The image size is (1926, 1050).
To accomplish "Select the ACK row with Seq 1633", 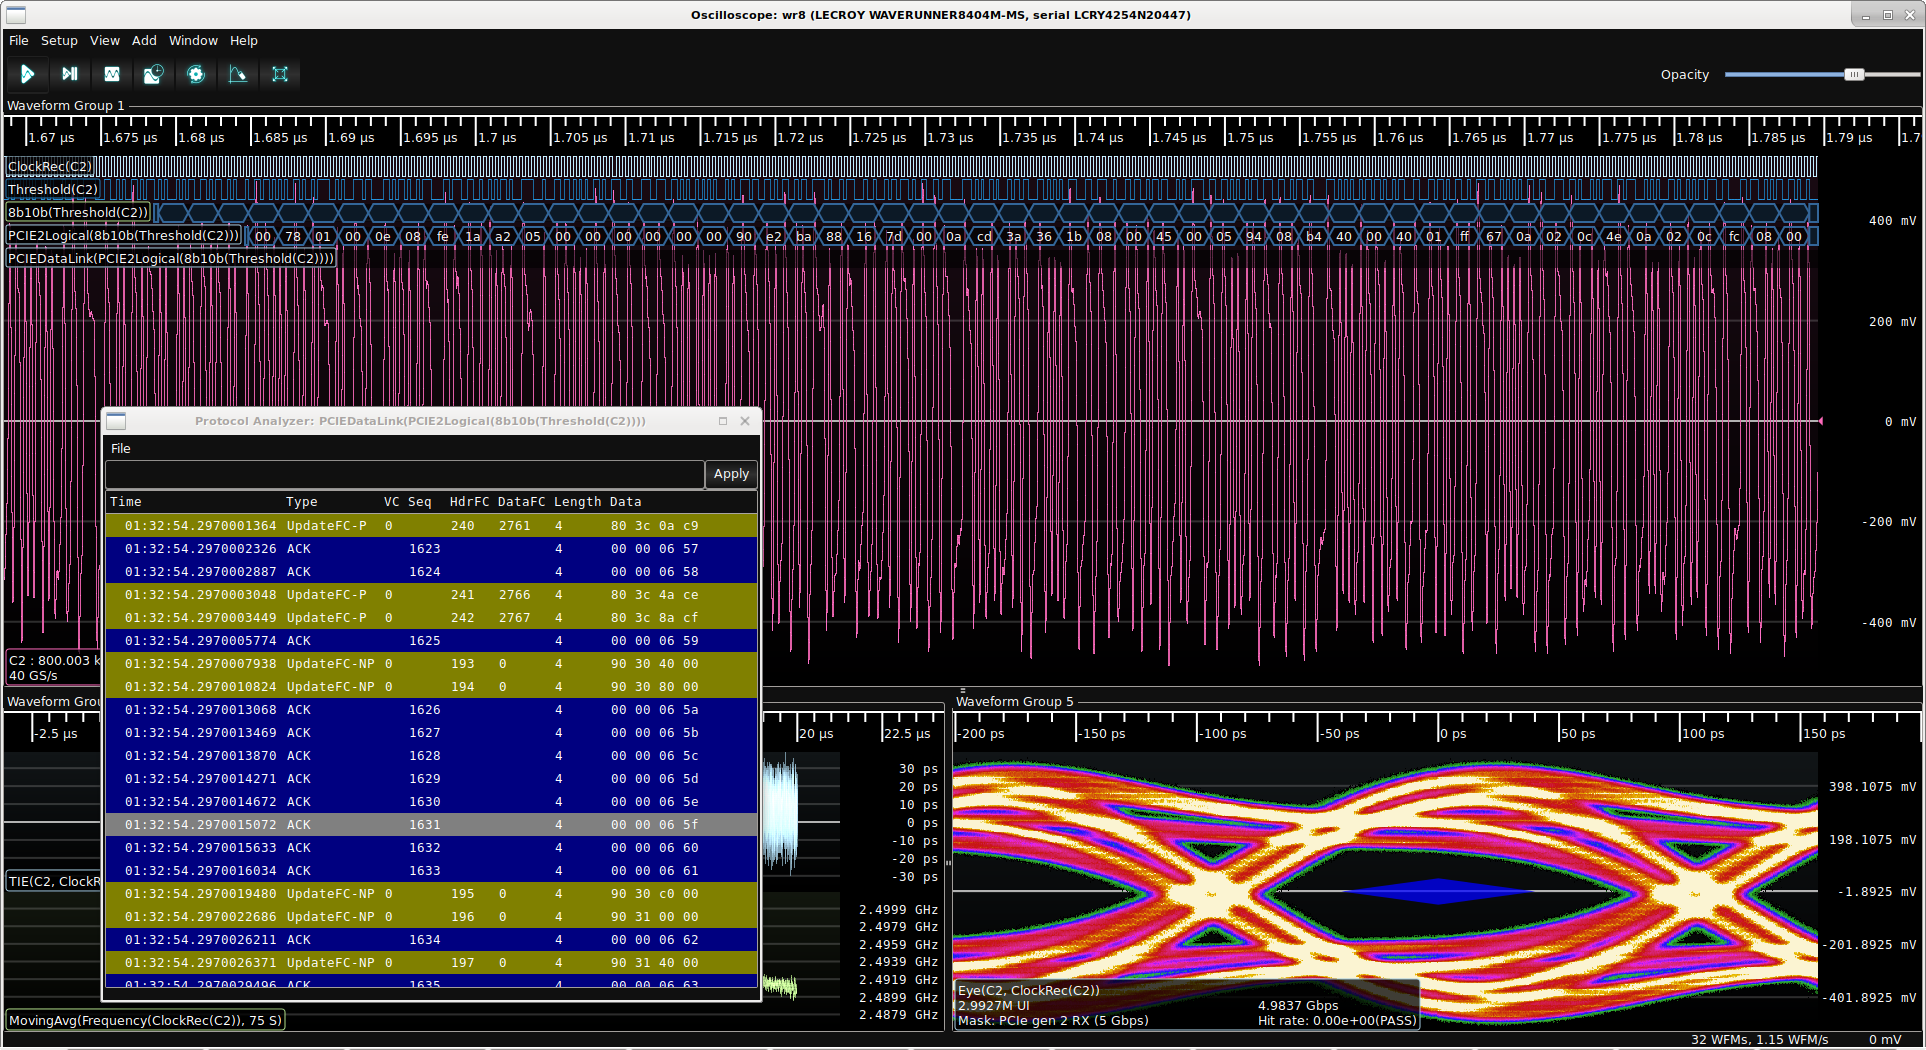I will [x=431, y=871].
